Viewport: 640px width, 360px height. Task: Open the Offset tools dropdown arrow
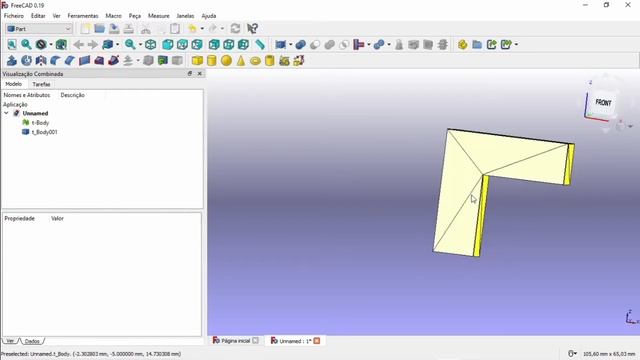(x=138, y=61)
